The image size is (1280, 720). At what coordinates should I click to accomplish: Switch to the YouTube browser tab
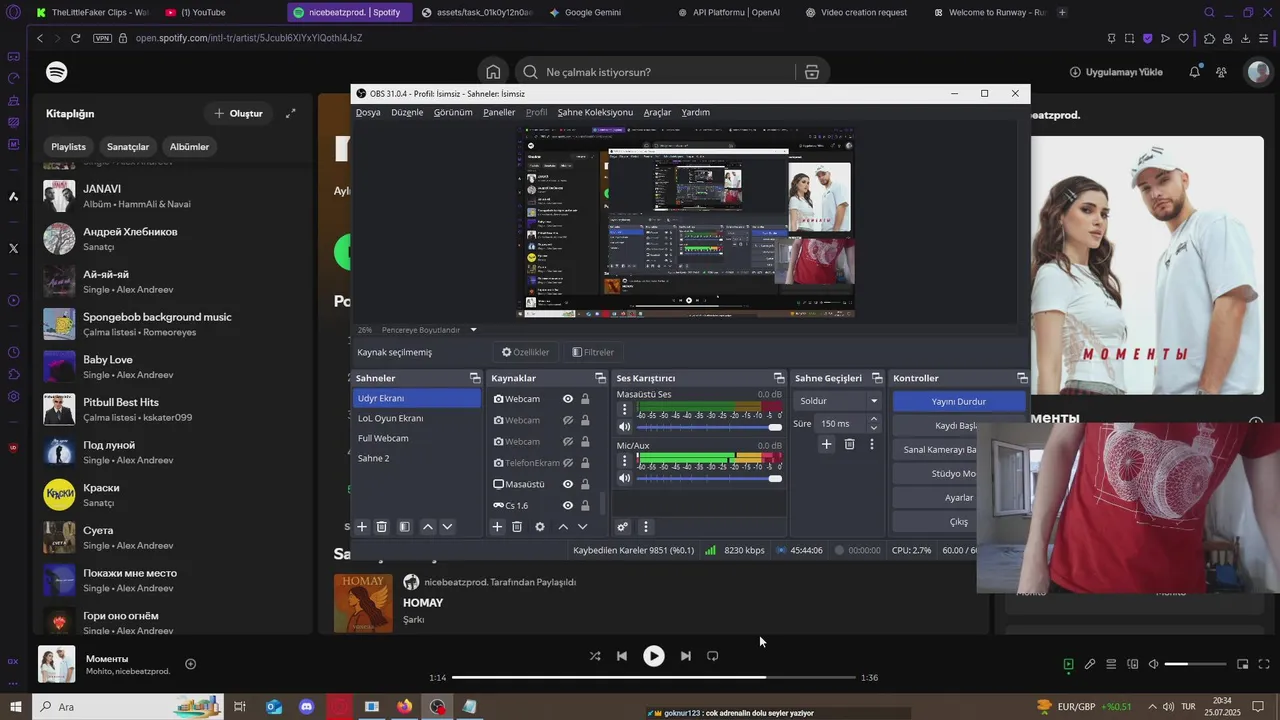(203, 12)
